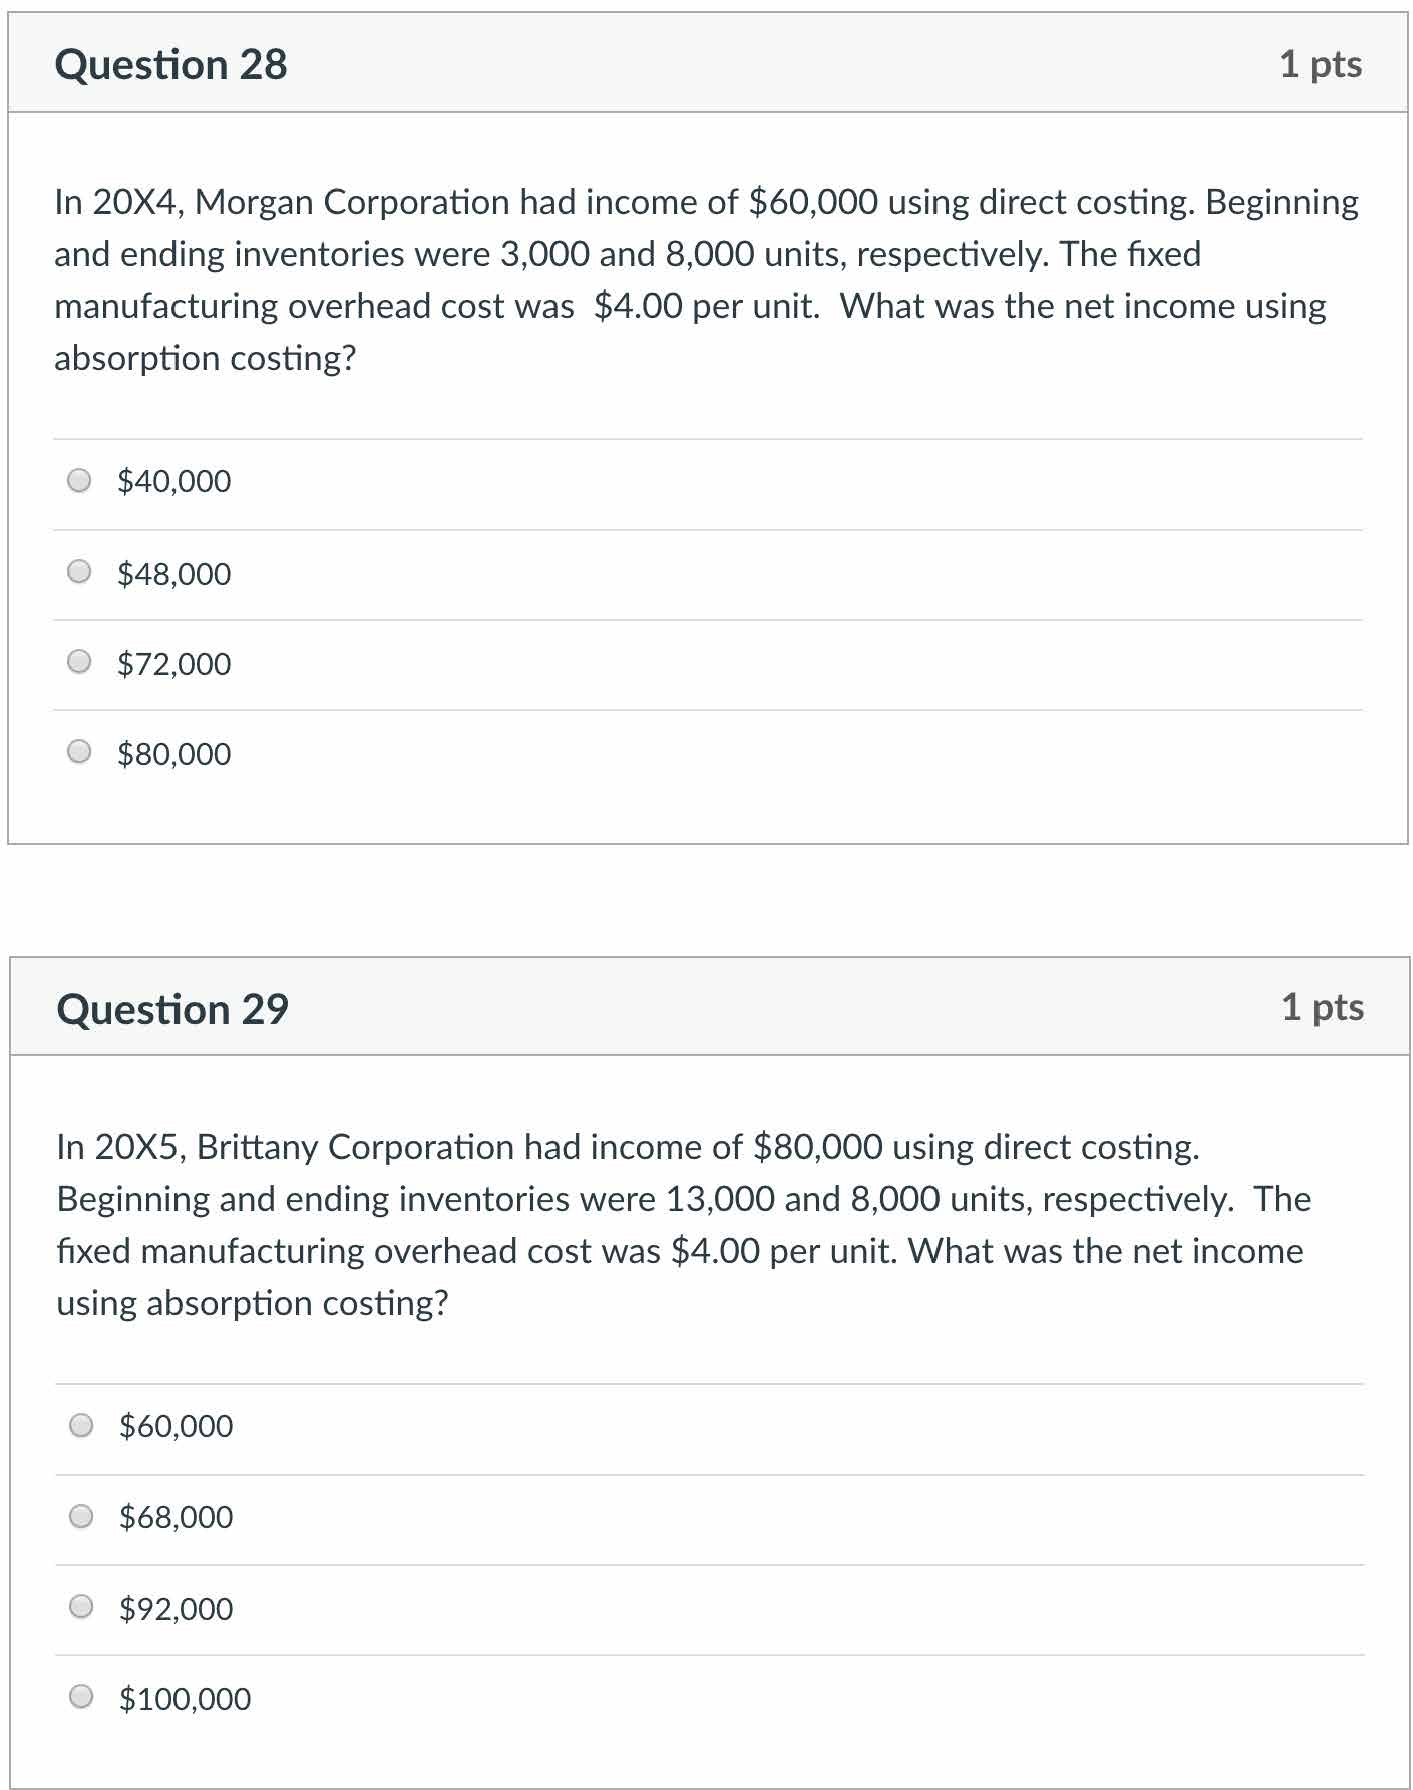Click the $40,000 answer label text
Image resolution: width=1413 pixels, height=1790 pixels.
pos(174,481)
